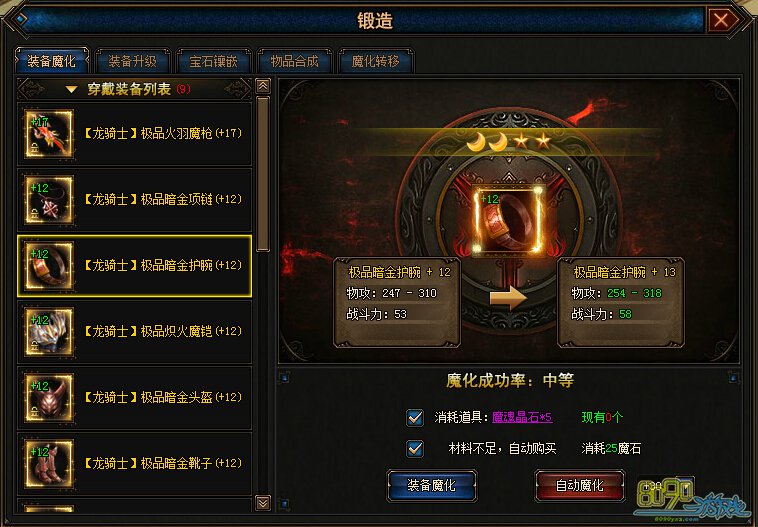Start 自动魔化 with the red button
The image size is (758, 527).
coord(580,485)
